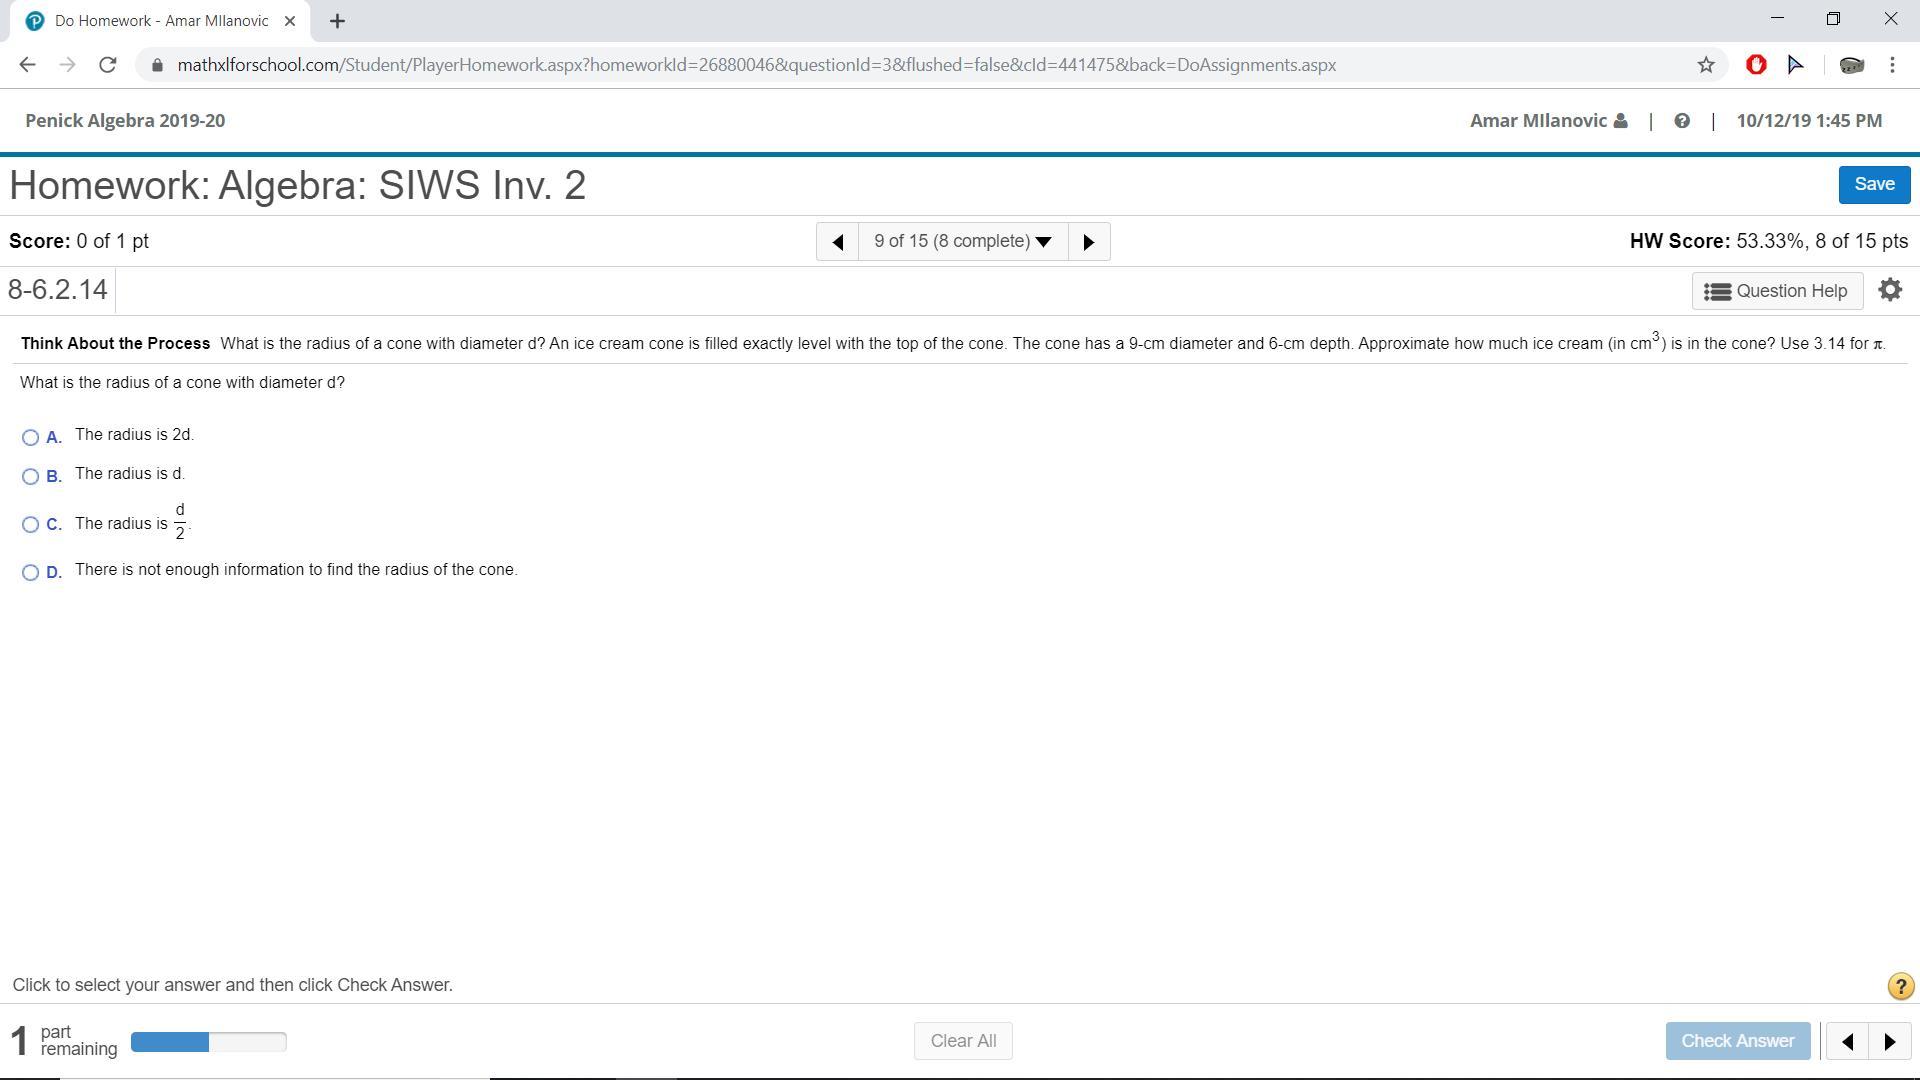Reload the page with the refresh icon
The width and height of the screenshot is (1920, 1080).
(108, 65)
